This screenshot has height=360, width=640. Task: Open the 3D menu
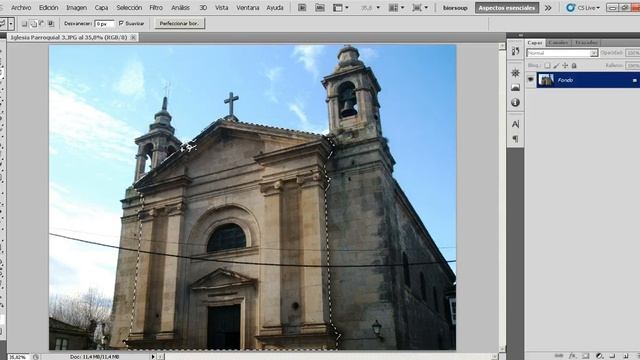pos(203,7)
